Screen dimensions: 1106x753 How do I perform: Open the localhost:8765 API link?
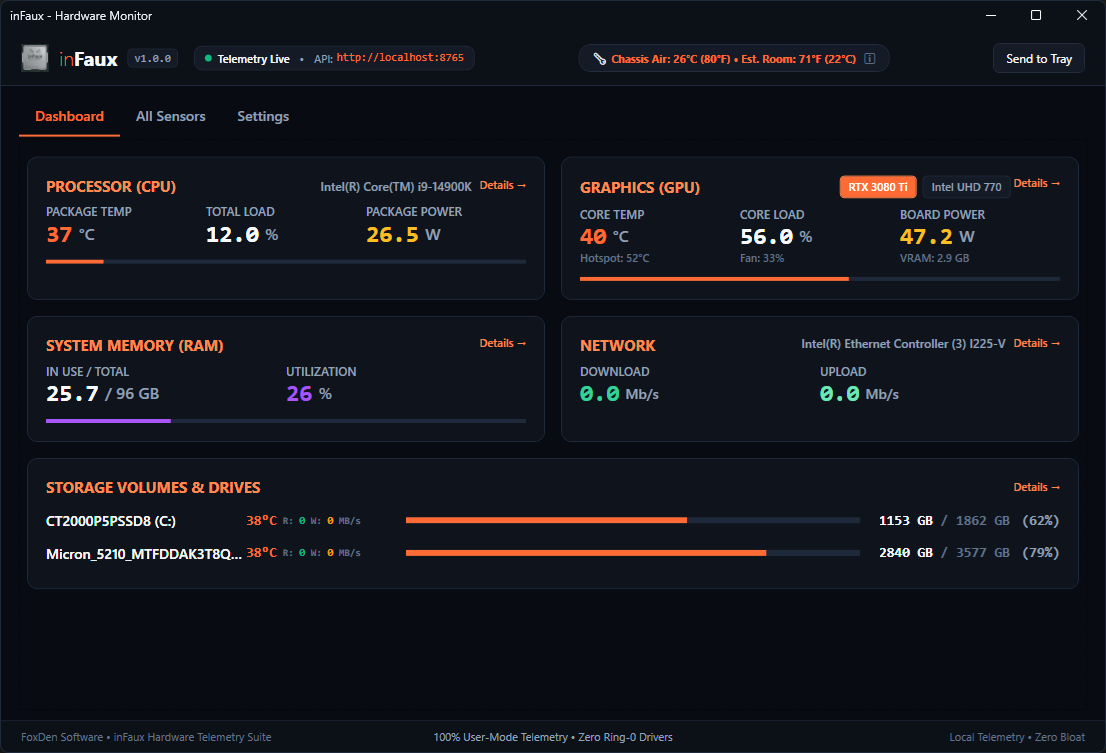pyautogui.click(x=400, y=58)
